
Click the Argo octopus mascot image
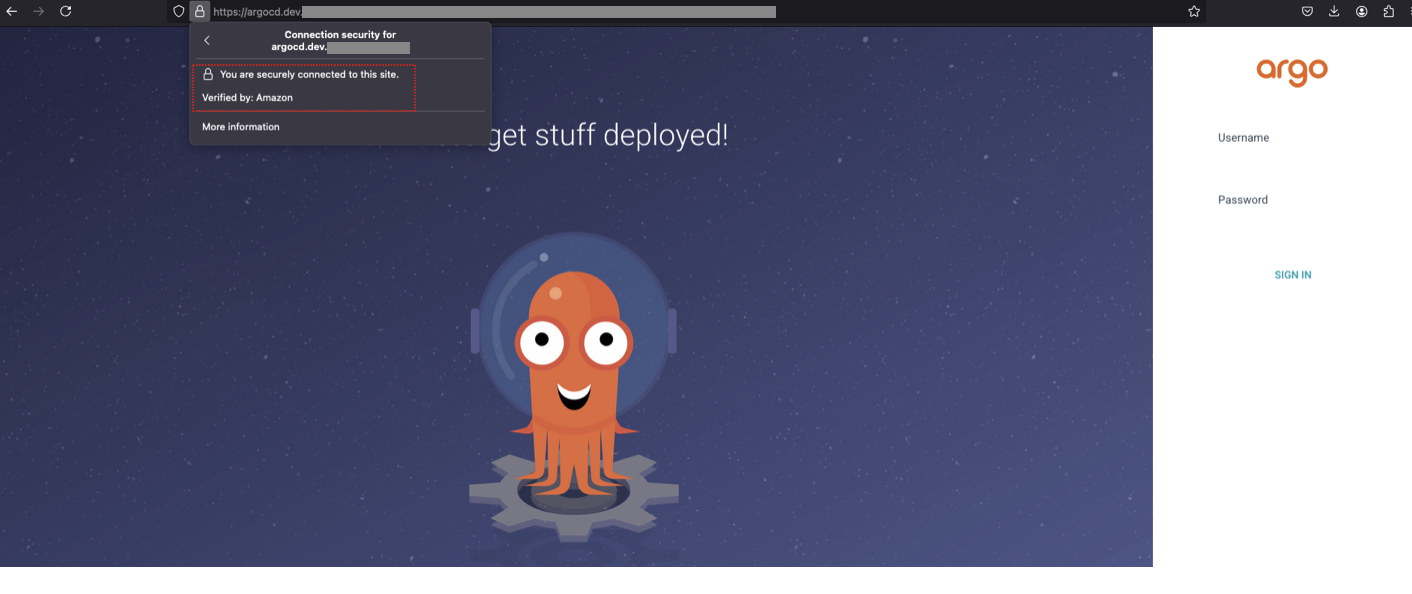(574, 390)
